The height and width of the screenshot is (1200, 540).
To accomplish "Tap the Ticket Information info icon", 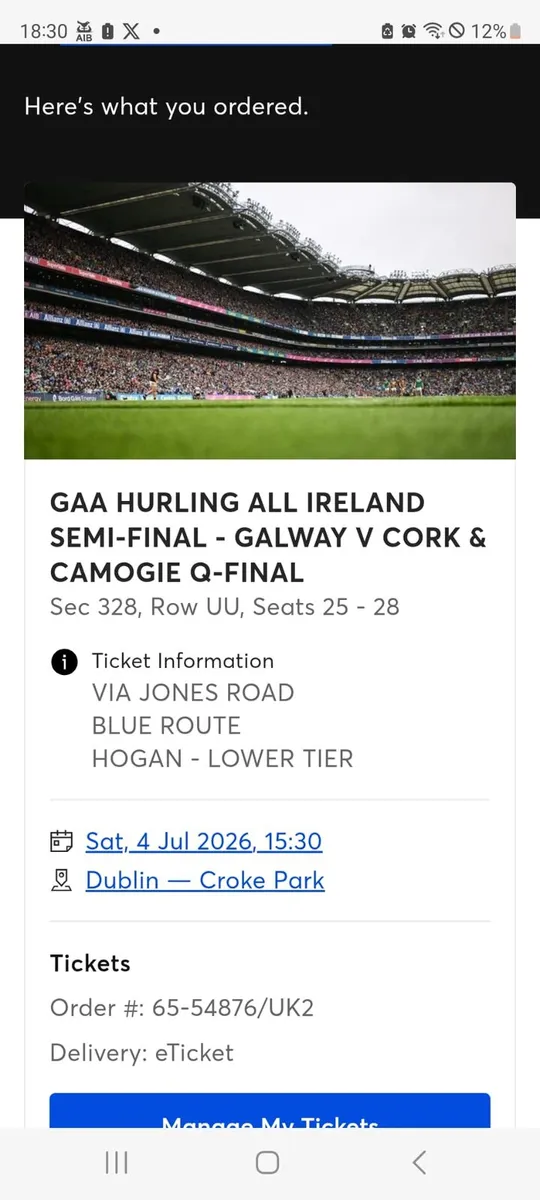I will click(x=63, y=662).
